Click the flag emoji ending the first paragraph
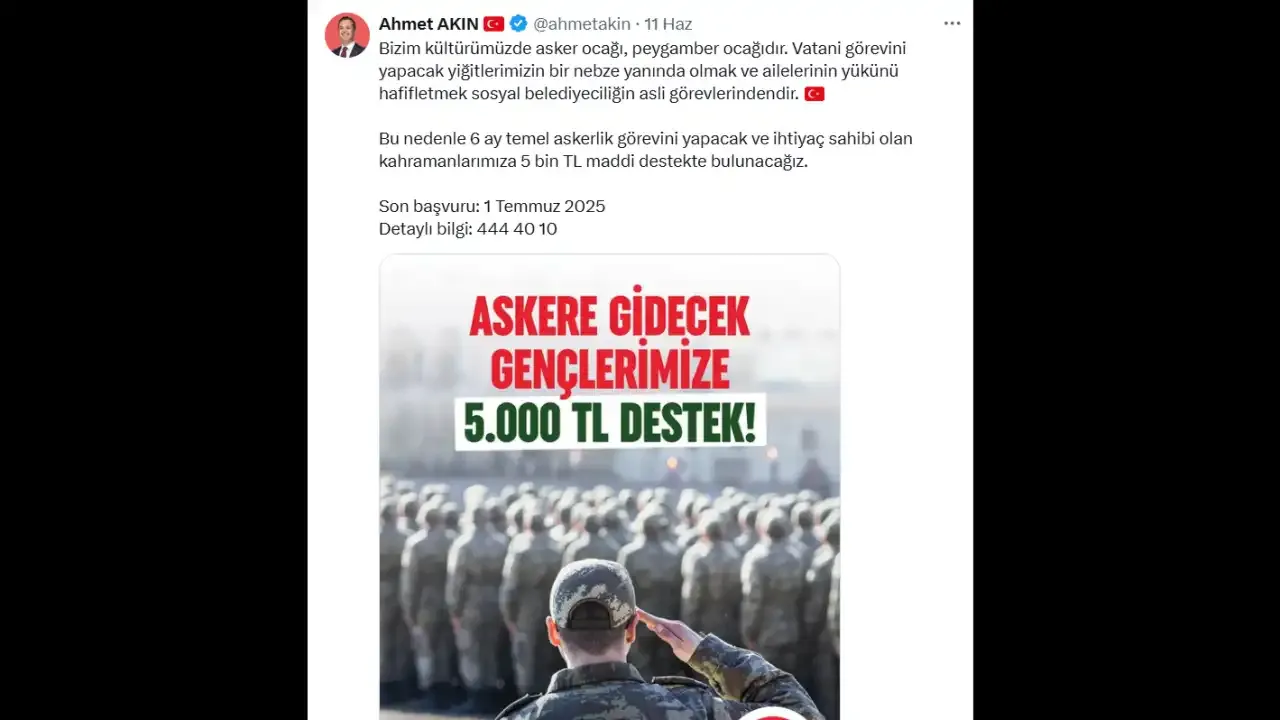1280x720 pixels. tap(814, 94)
